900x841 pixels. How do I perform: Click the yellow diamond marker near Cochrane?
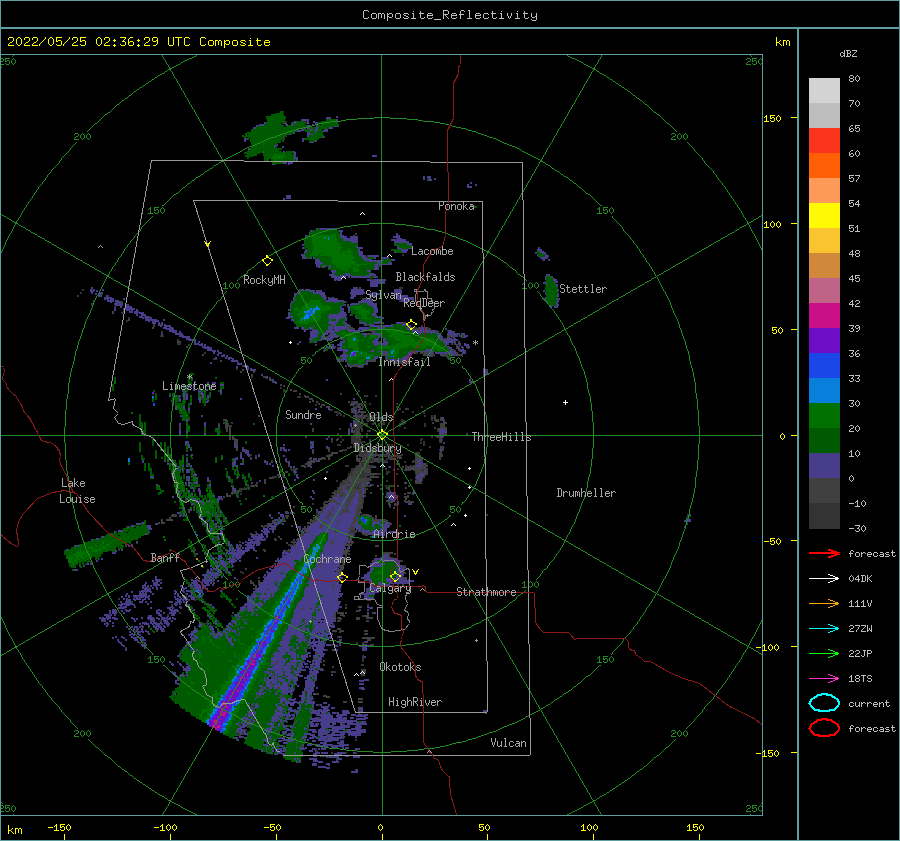[342, 577]
